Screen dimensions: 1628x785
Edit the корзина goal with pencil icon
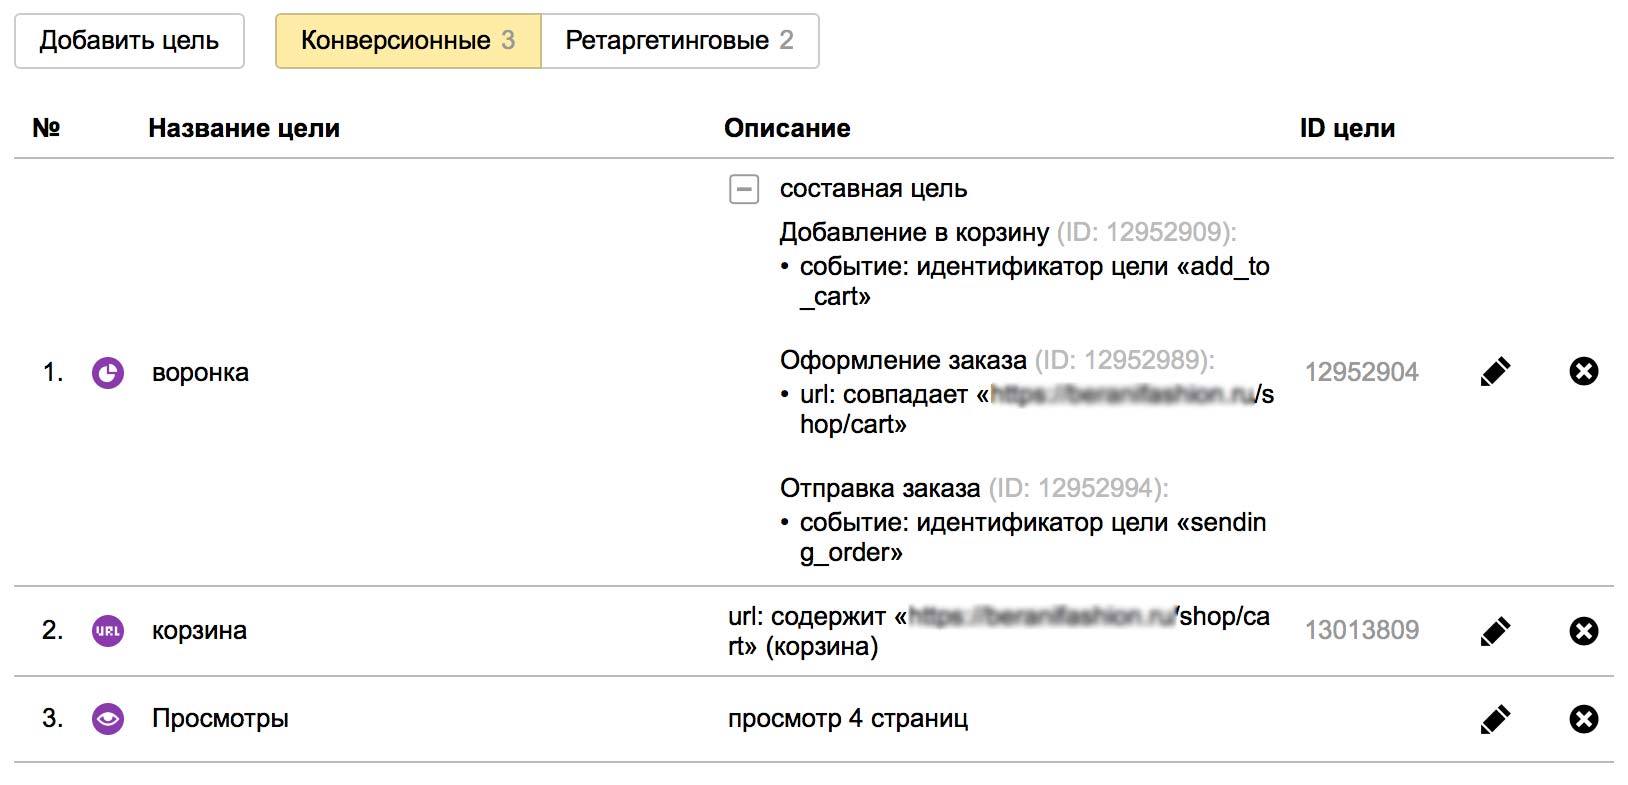click(1495, 631)
